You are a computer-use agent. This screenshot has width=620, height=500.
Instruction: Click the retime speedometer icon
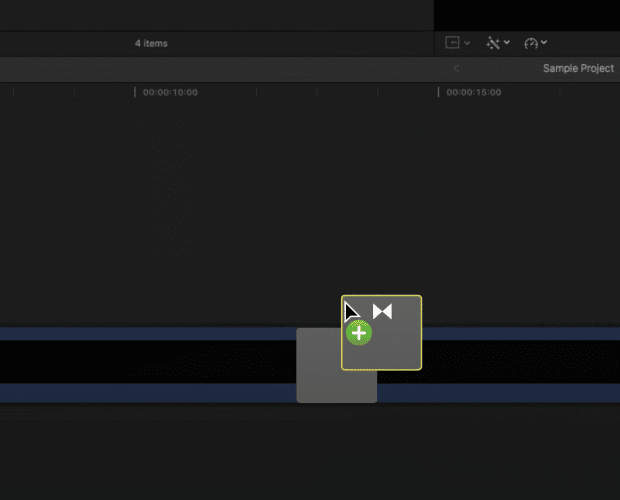(531, 43)
